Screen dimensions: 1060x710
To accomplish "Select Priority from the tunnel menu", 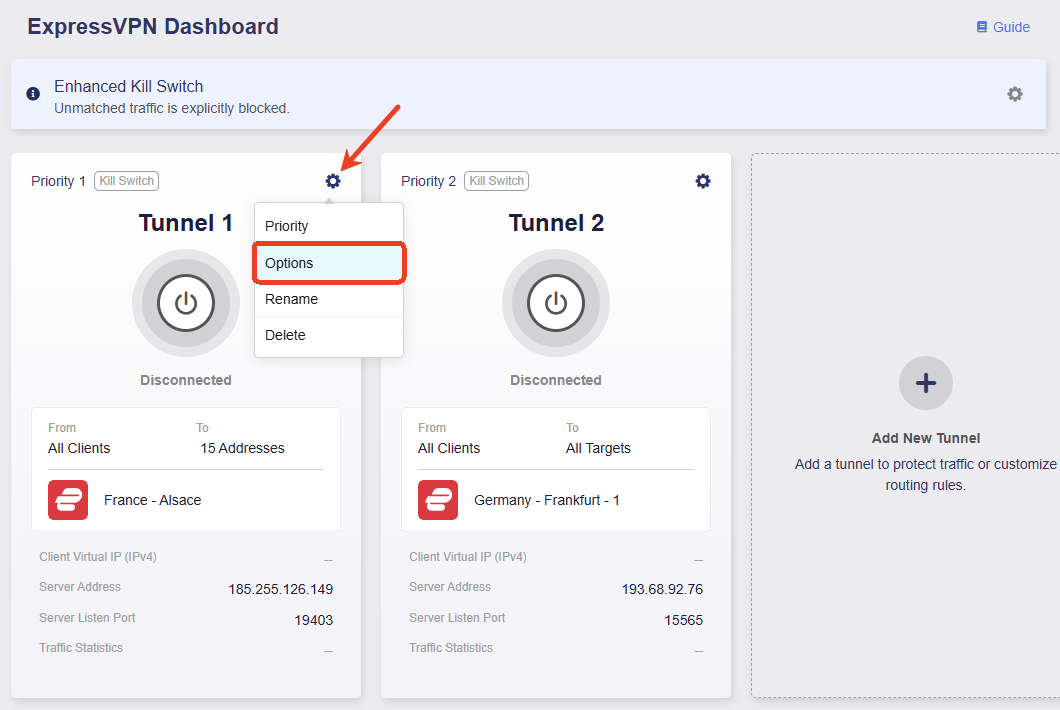I will point(329,226).
